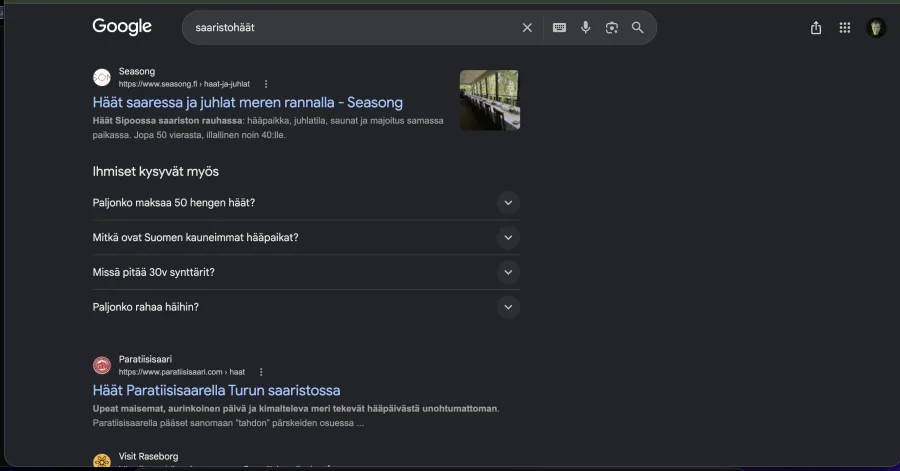Click the Visit Raseborg favicon

tap(102, 461)
